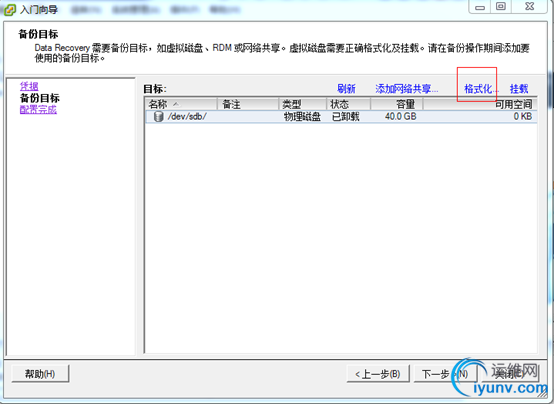The image size is (554, 404).
Task: Go to 配置完成 step in sidebar
Action: click(38, 110)
